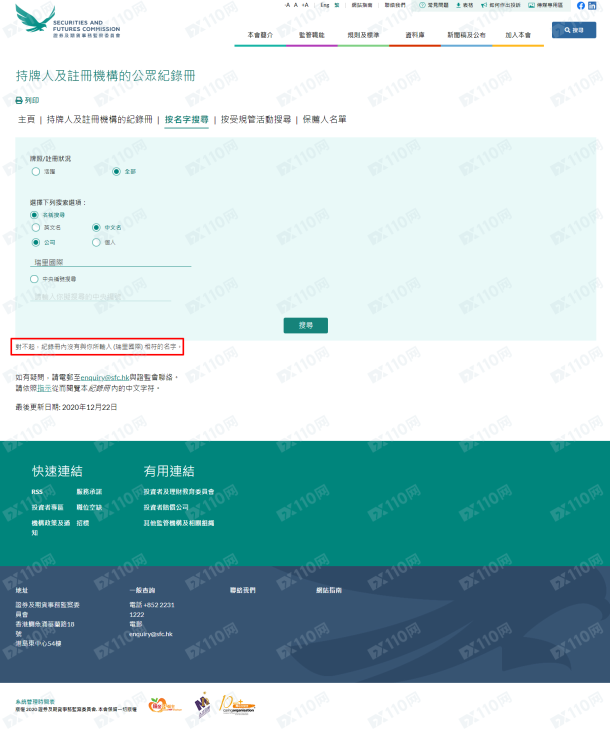Open 新聞稿及公布 navigation menu

466,35
